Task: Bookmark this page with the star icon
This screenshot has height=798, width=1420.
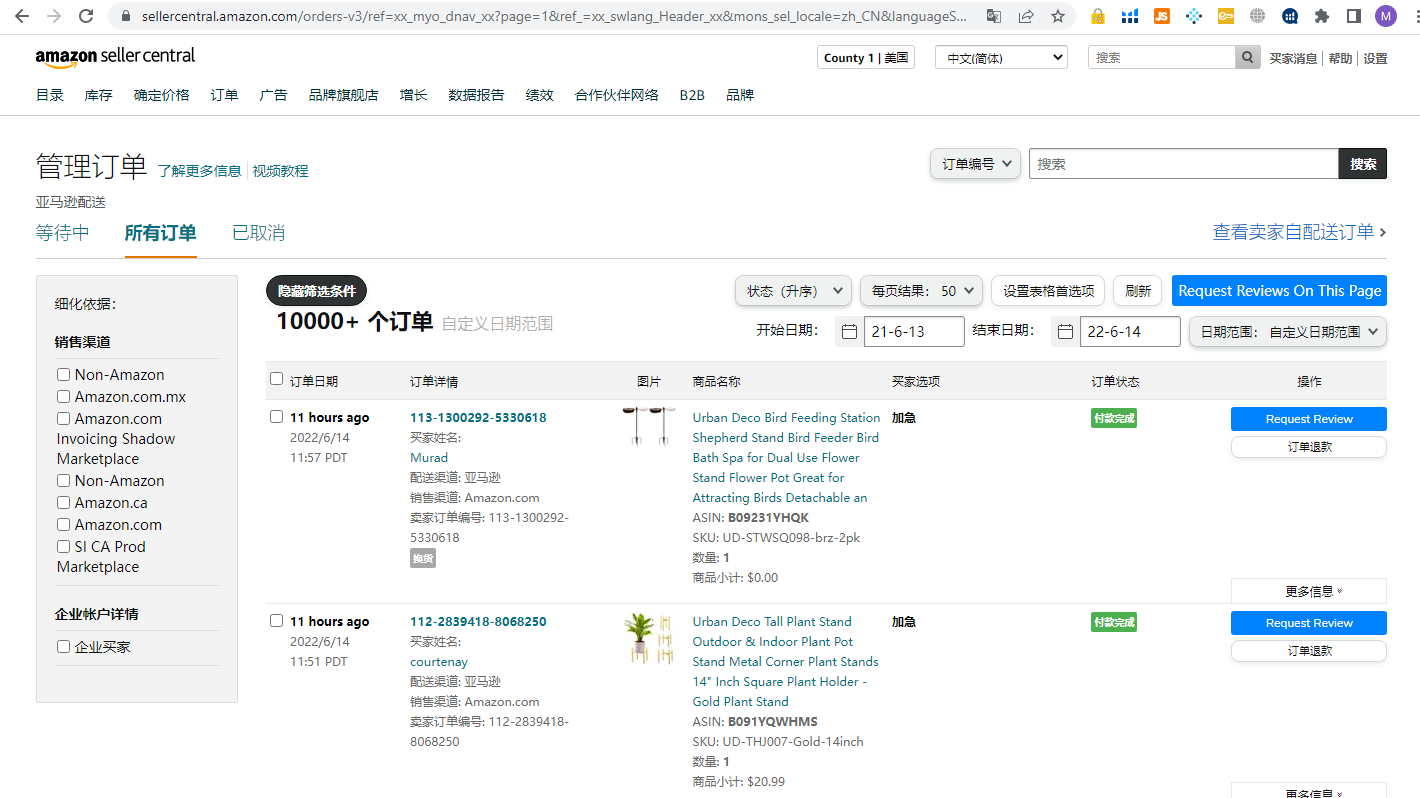Action: coord(1058,16)
